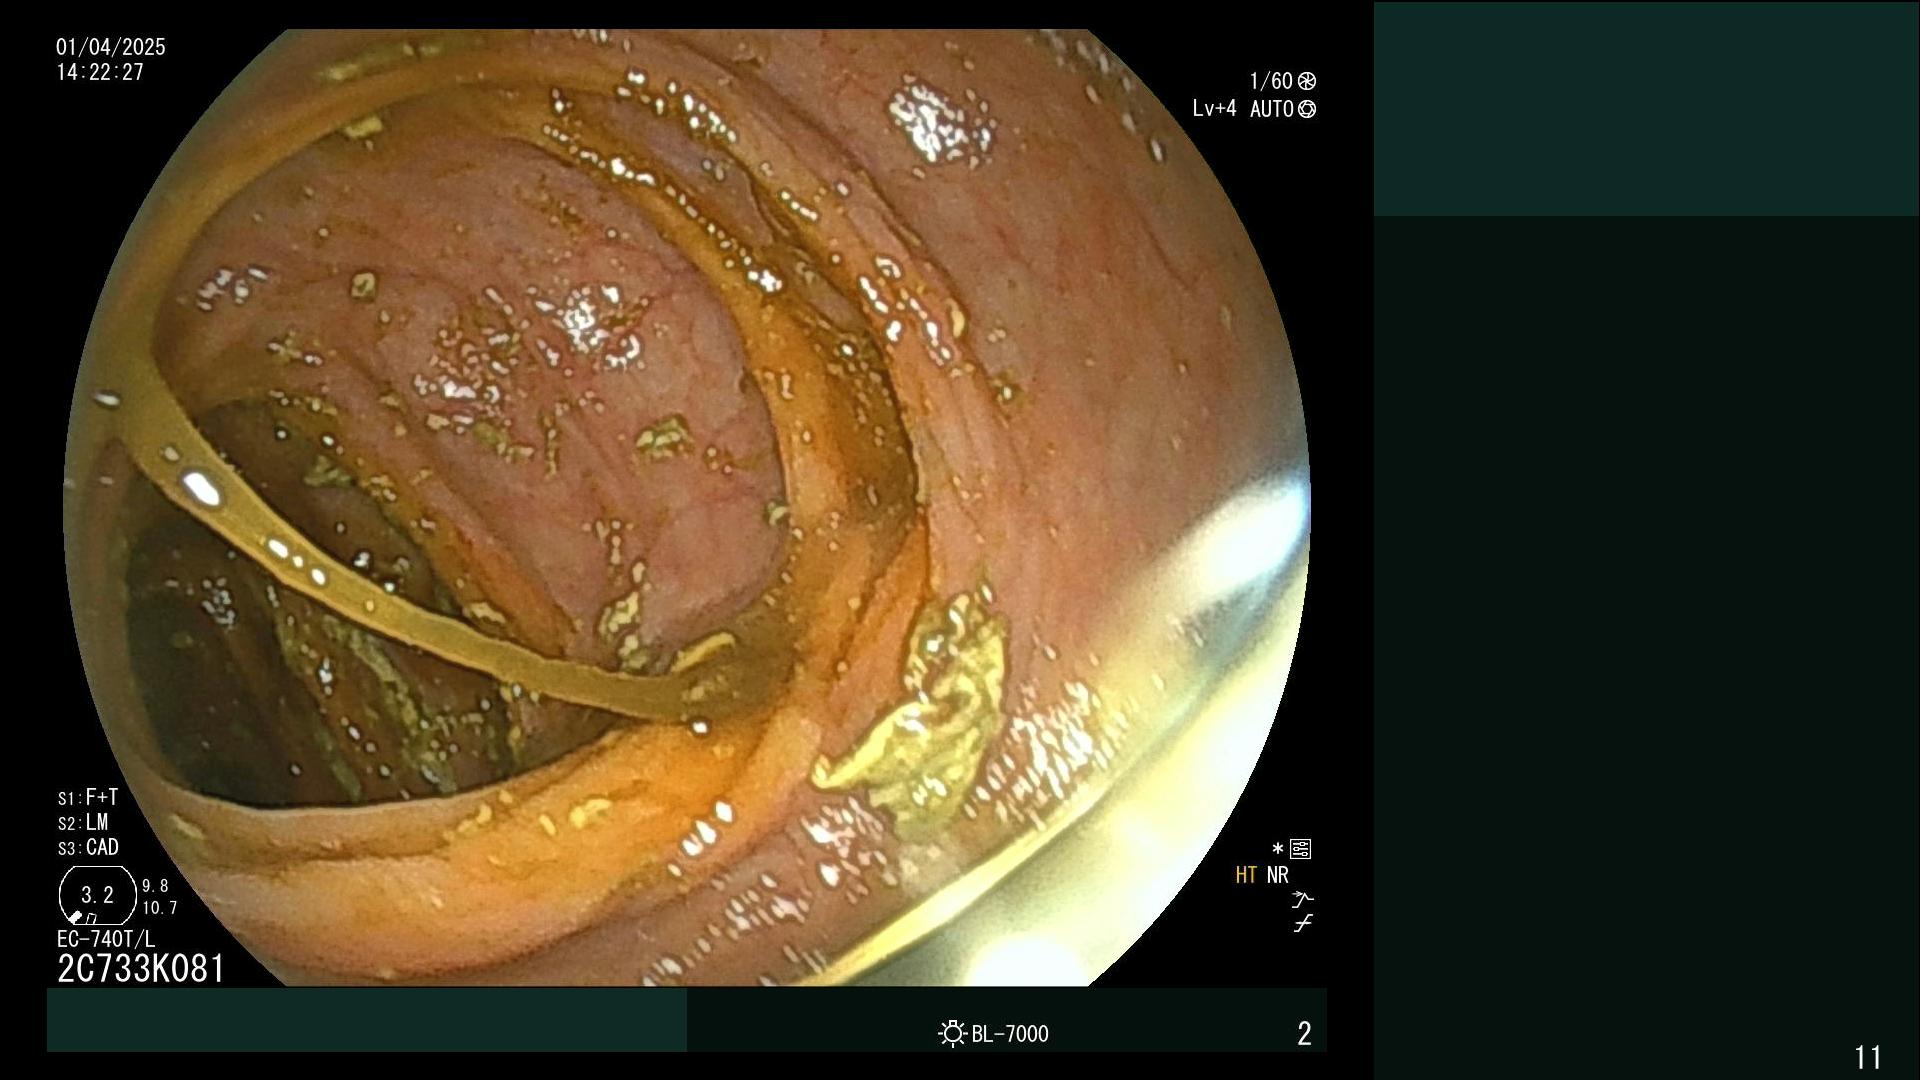The width and height of the screenshot is (1920, 1080).
Task: Click the S2: LM switch assignment
Action: click(83, 822)
